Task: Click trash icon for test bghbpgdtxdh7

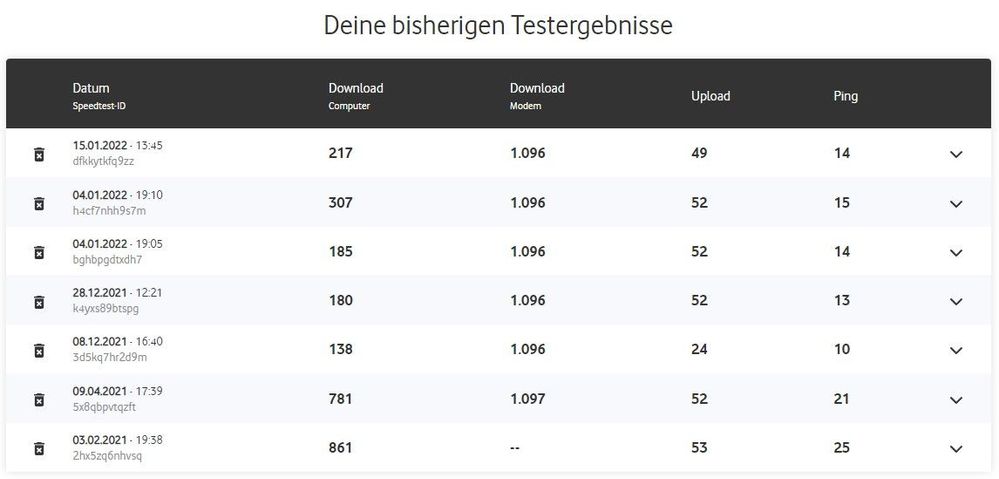Action: pyautogui.click(x=39, y=252)
